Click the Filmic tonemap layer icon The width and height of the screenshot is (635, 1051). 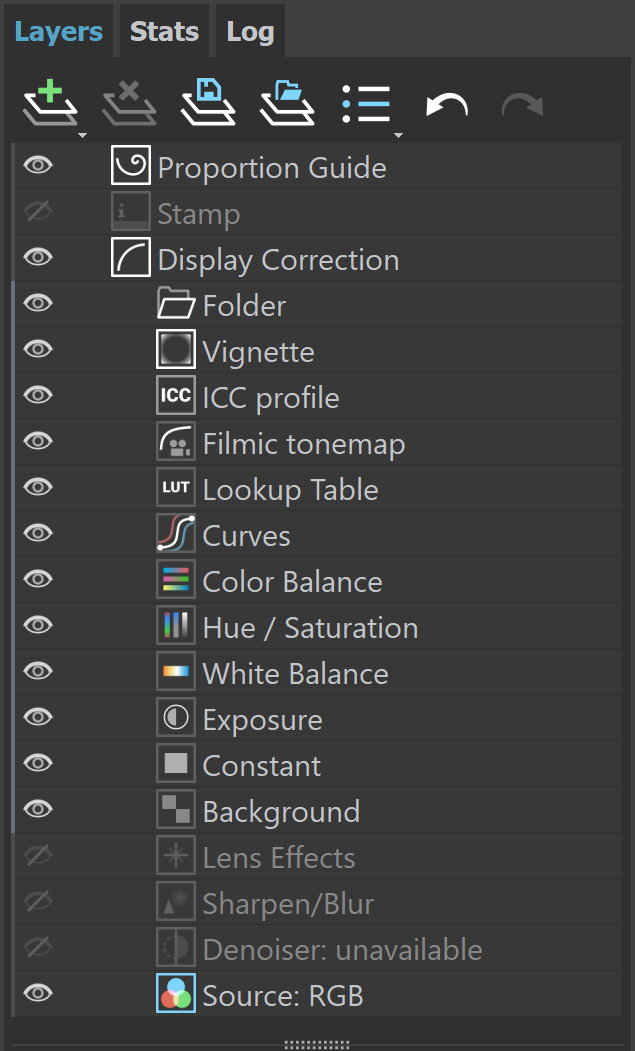[x=176, y=441]
